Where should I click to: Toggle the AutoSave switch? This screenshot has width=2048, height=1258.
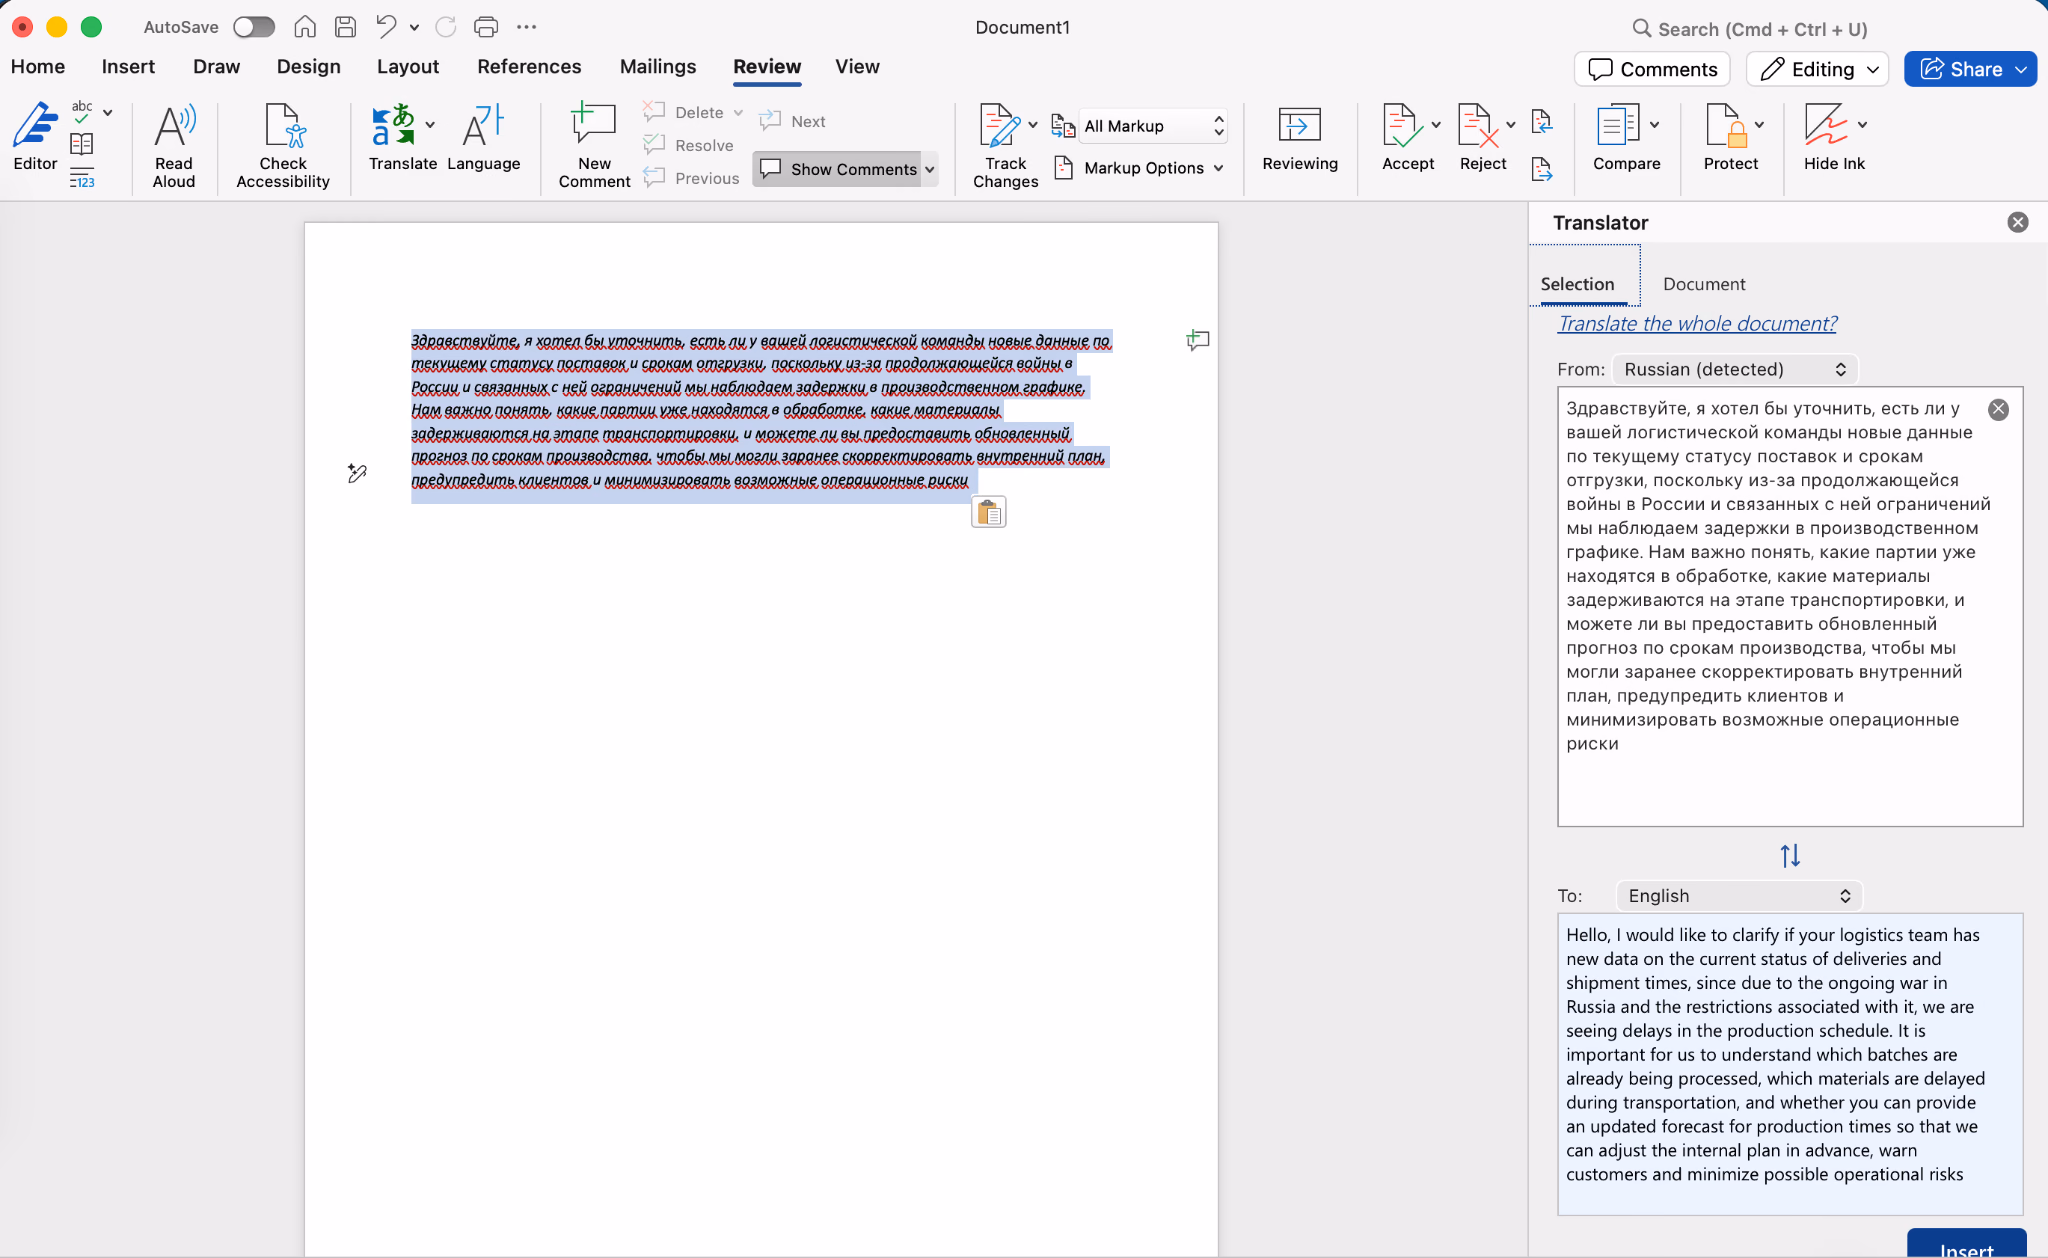[254, 27]
